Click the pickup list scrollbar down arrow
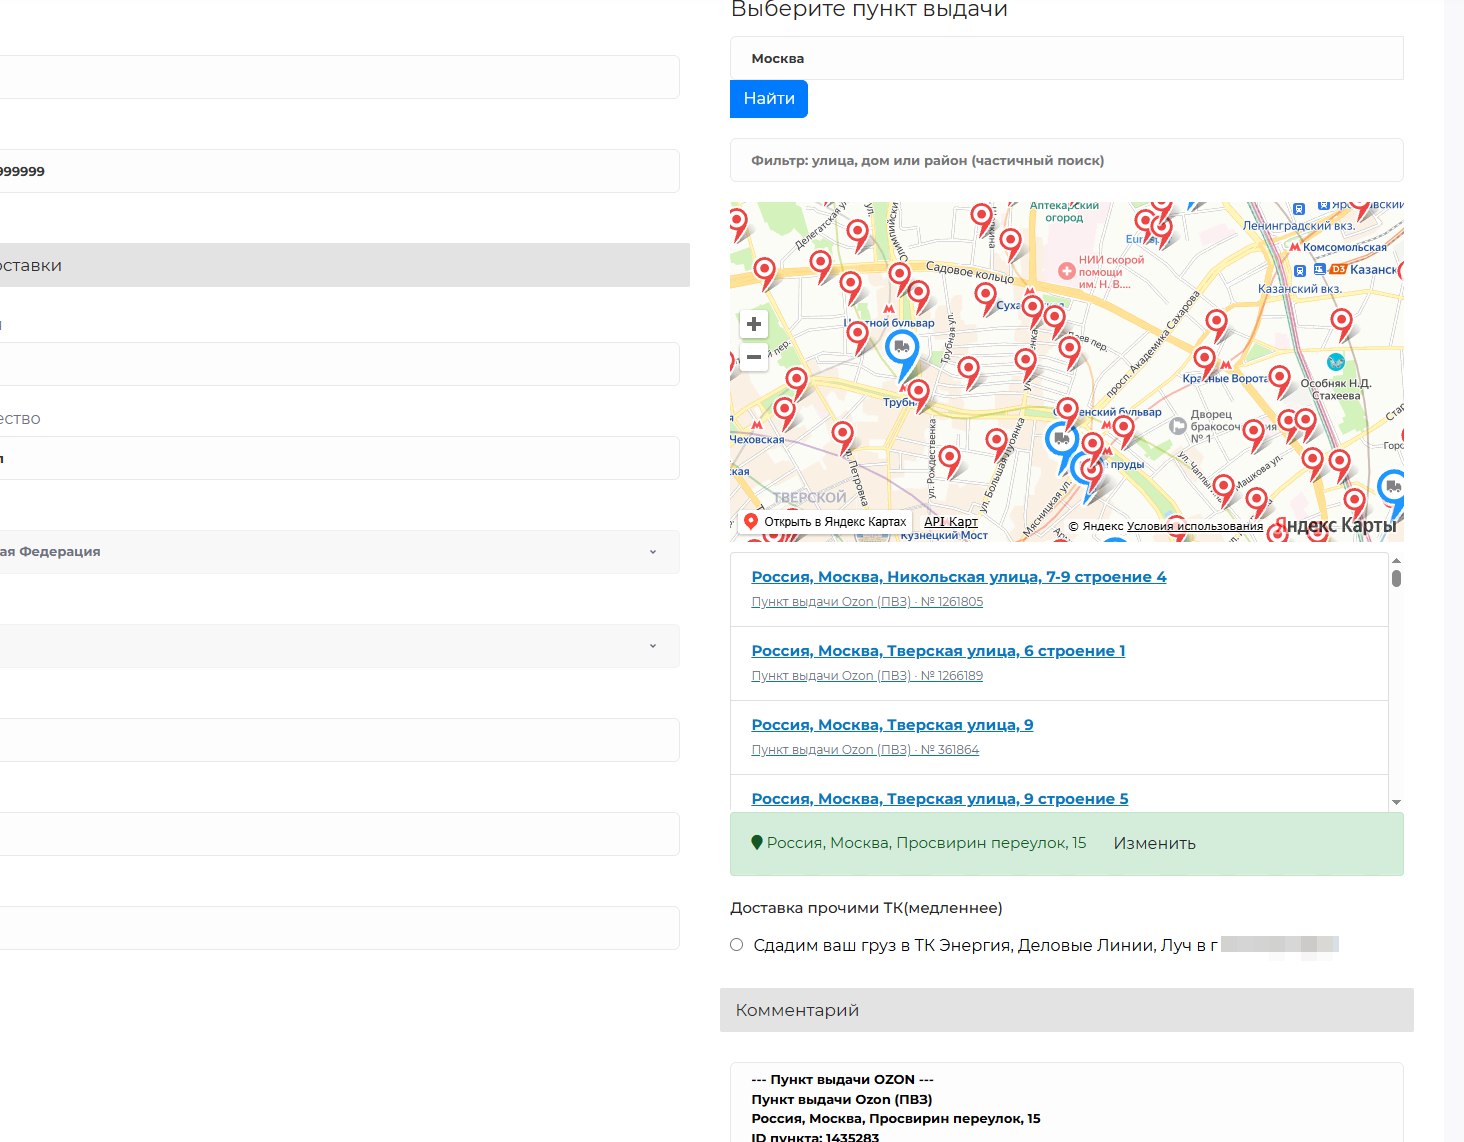Viewport: 1464px width, 1142px height. coord(1396,803)
